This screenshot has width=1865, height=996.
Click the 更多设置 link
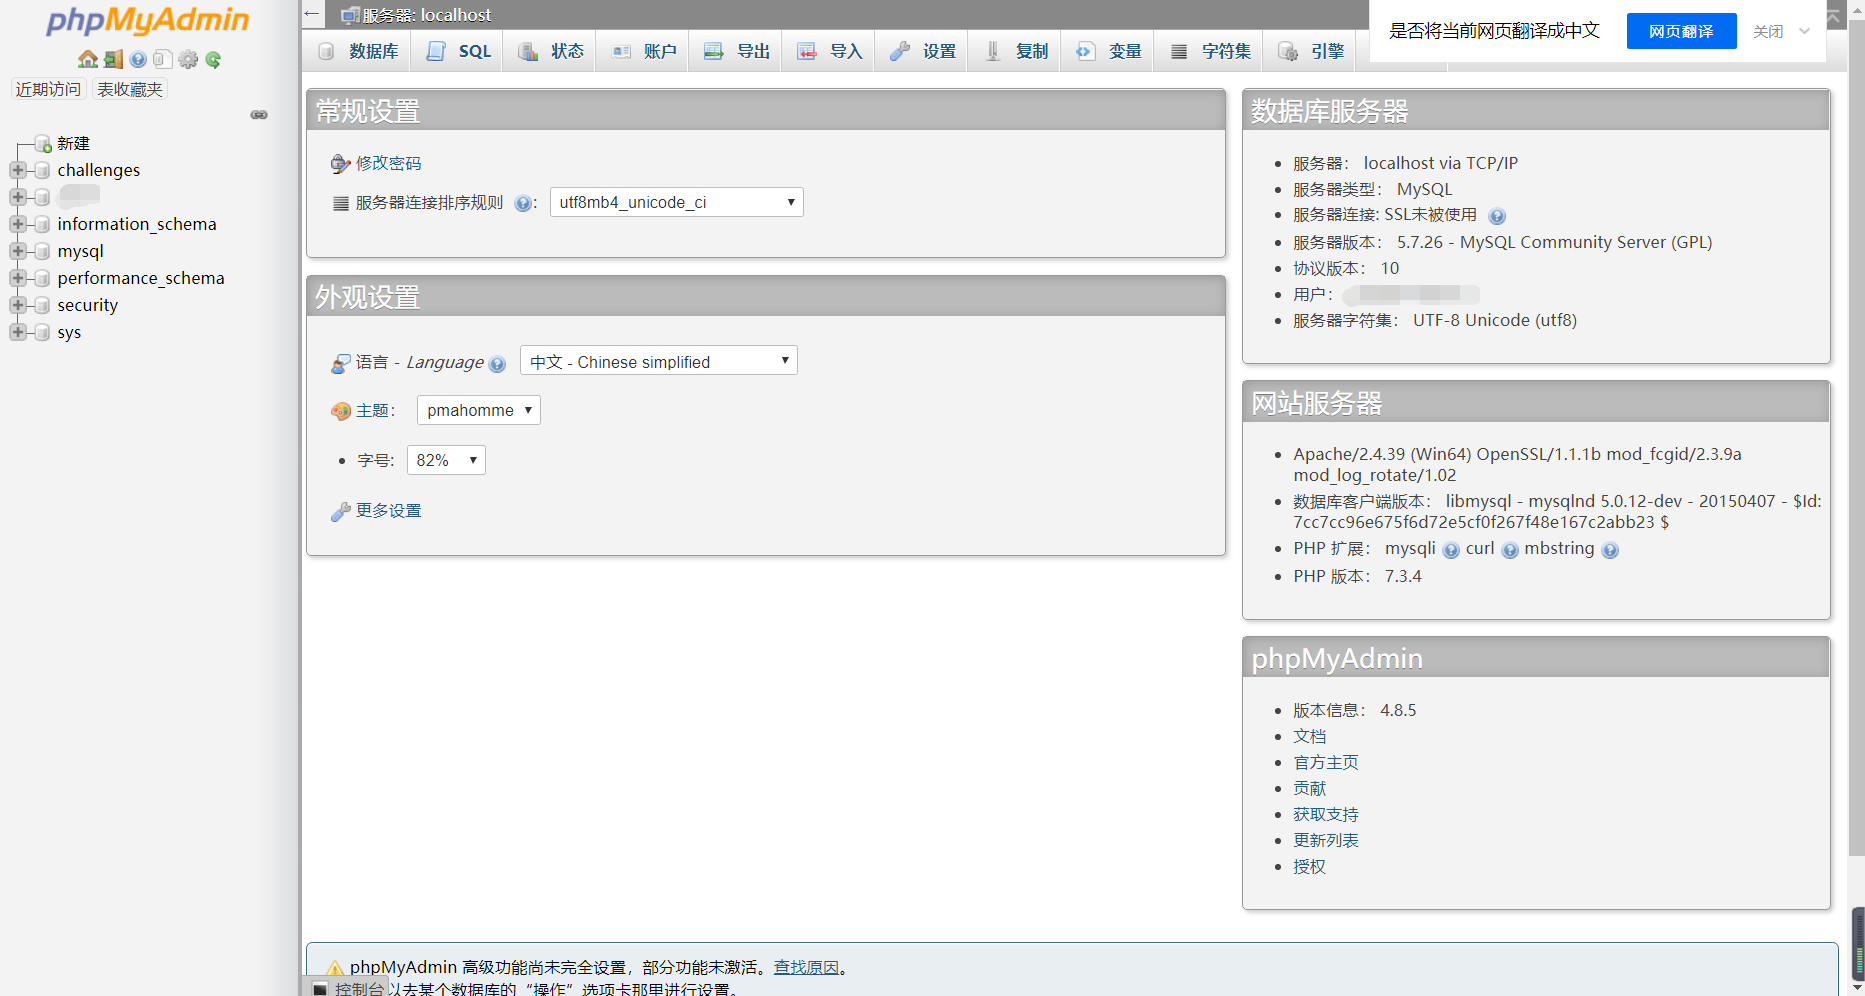coord(389,510)
